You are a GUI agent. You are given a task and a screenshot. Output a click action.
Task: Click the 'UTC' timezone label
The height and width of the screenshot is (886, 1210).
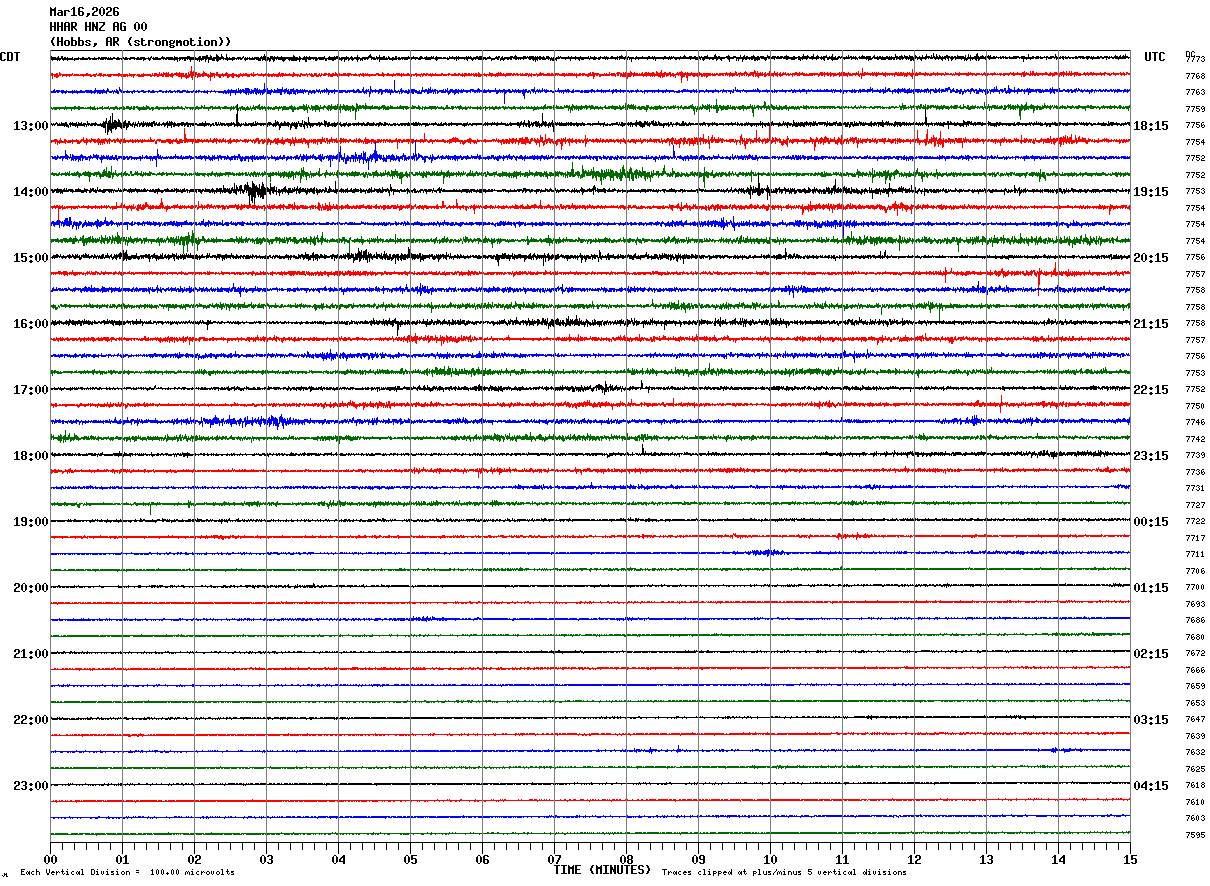1155,57
